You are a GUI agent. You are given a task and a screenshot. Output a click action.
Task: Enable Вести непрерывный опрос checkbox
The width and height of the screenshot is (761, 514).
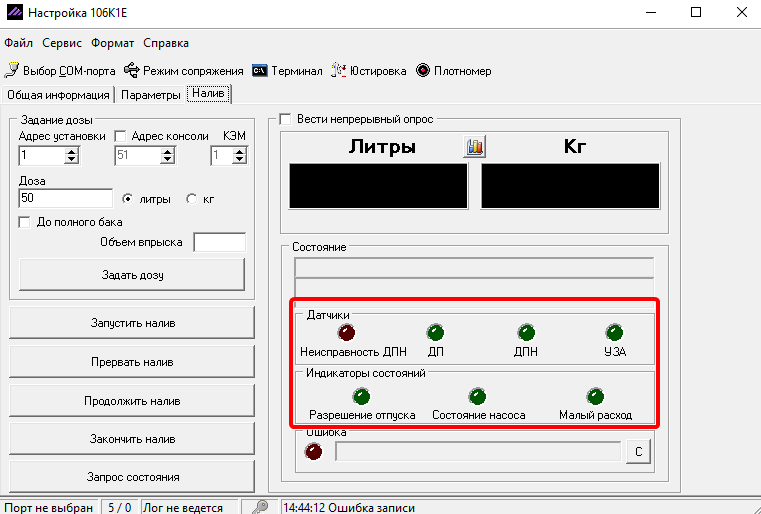pyautogui.click(x=285, y=119)
